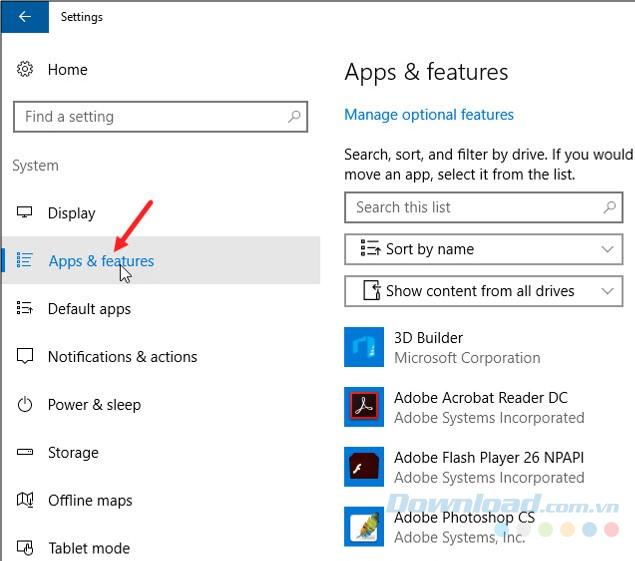Open Default apps settings
The image size is (635, 561).
(x=89, y=309)
